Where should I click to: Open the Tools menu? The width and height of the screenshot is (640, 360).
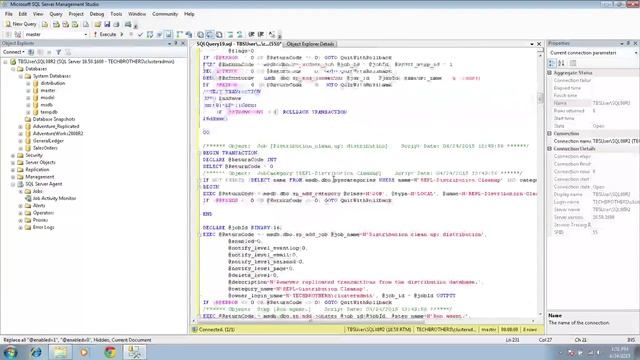pos(116,14)
